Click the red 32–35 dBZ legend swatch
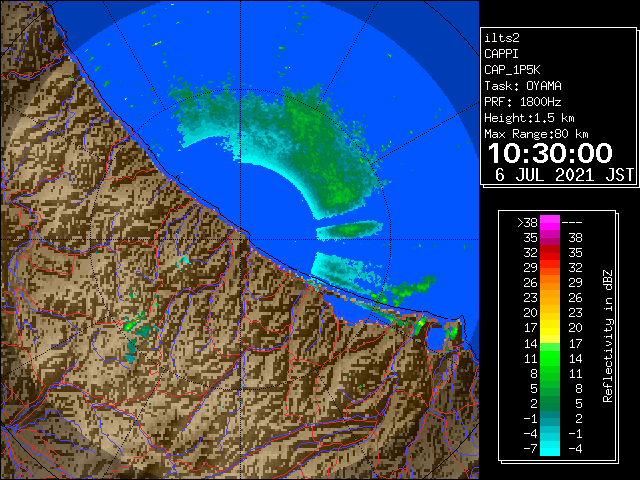This screenshot has width=640, height=480. [549, 253]
